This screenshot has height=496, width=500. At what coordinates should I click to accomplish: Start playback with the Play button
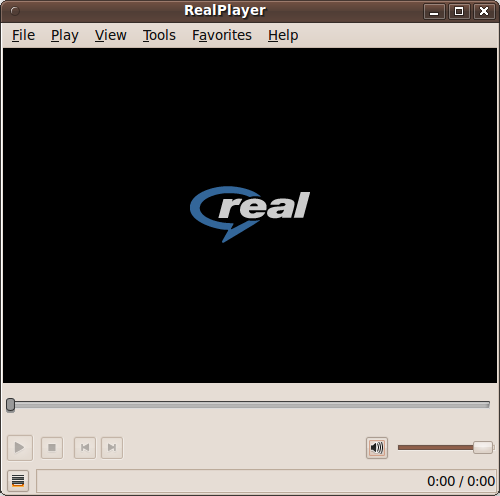20,447
